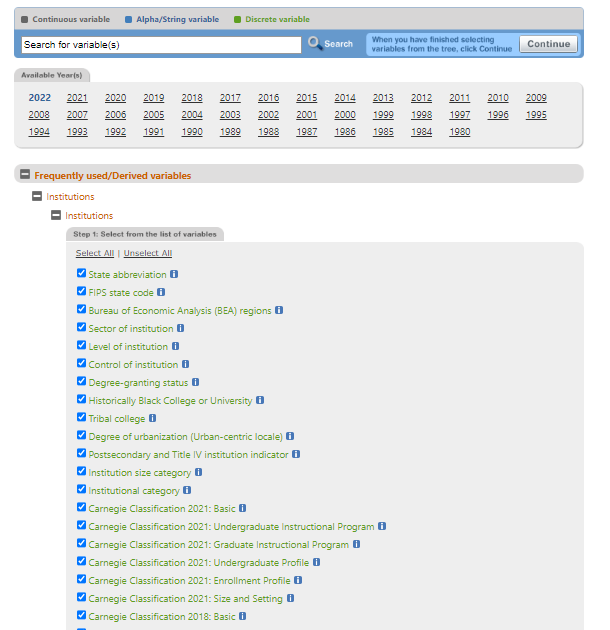Uncheck the Level of institution checkbox

point(81,346)
